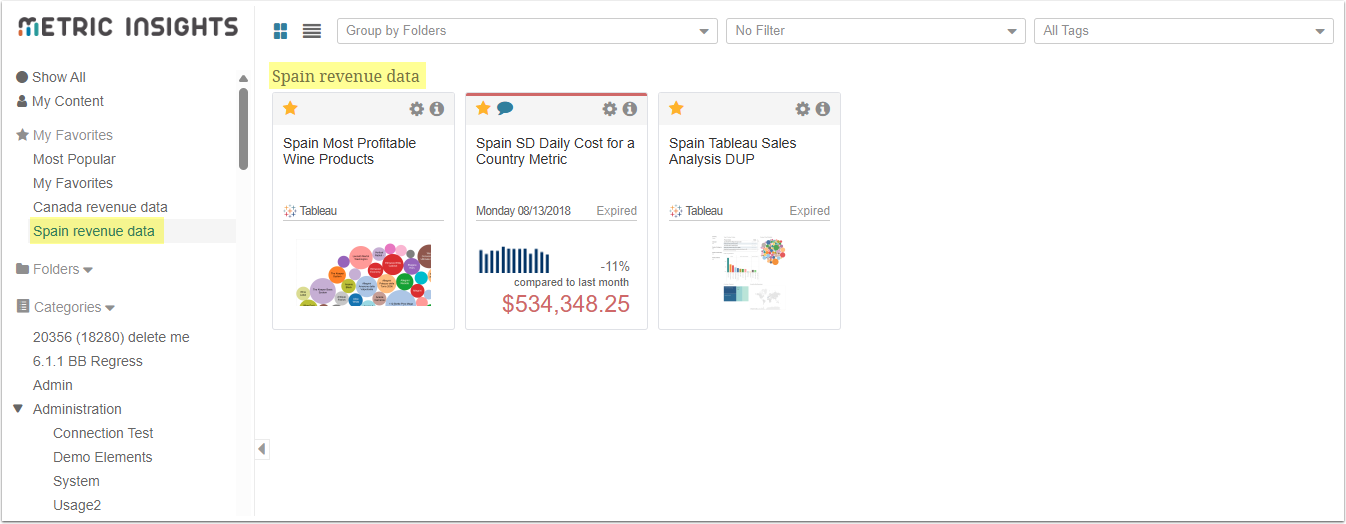Open settings gear on Spain Most Profitable Wine tile
This screenshot has width=1346, height=524.
(x=417, y=109)
